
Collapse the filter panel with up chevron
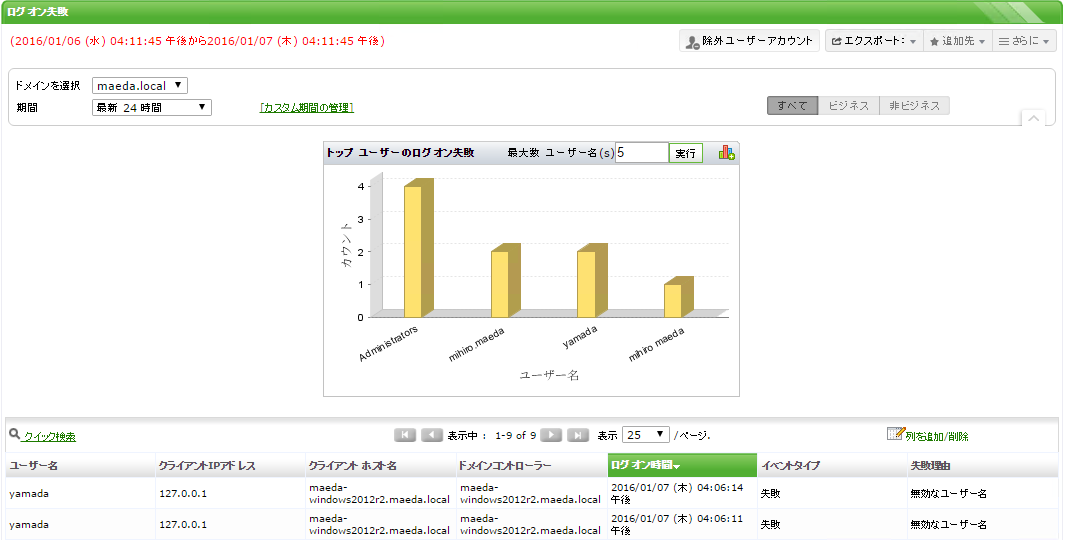pos(1033,119)
